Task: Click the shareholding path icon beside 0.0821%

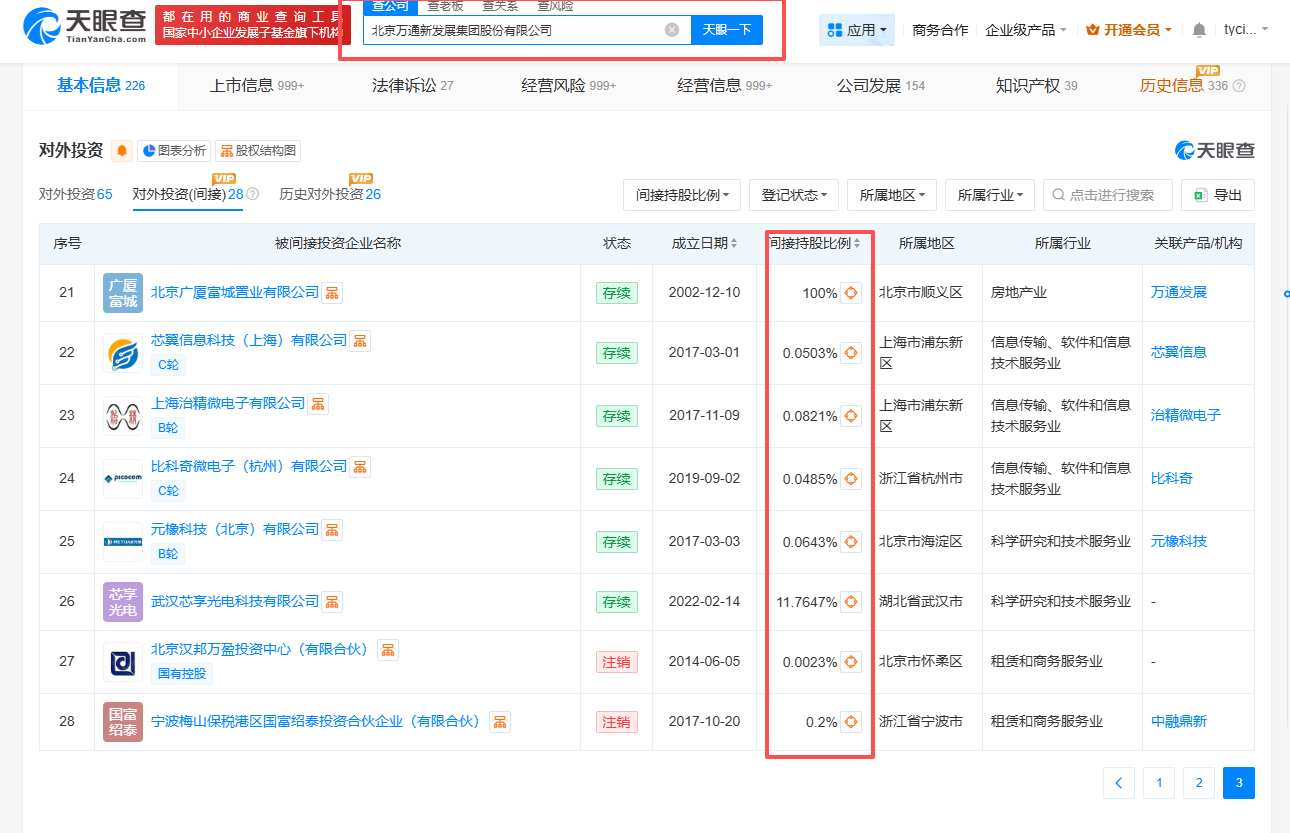Action: 851,416
